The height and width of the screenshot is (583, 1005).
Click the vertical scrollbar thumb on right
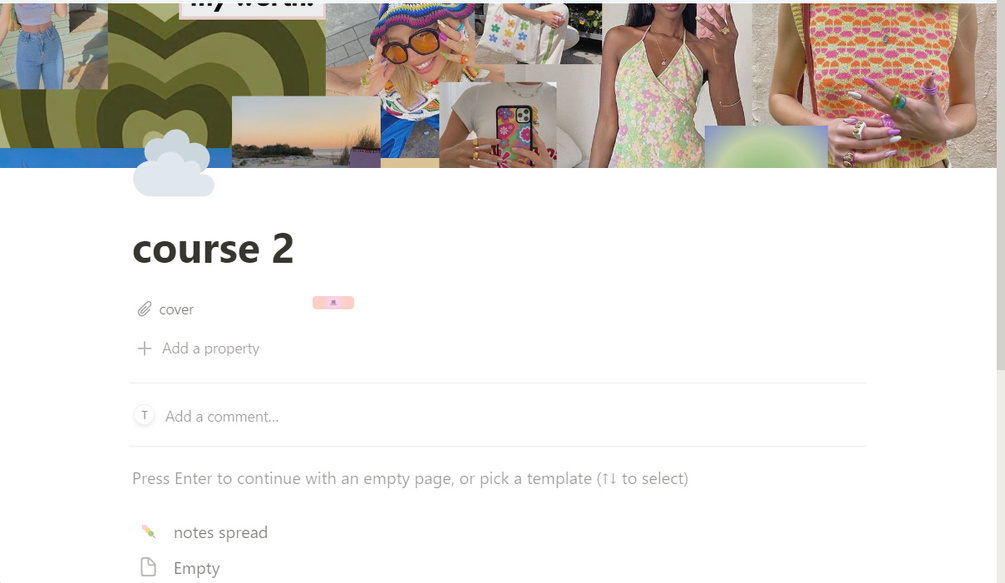point(1001,186)
